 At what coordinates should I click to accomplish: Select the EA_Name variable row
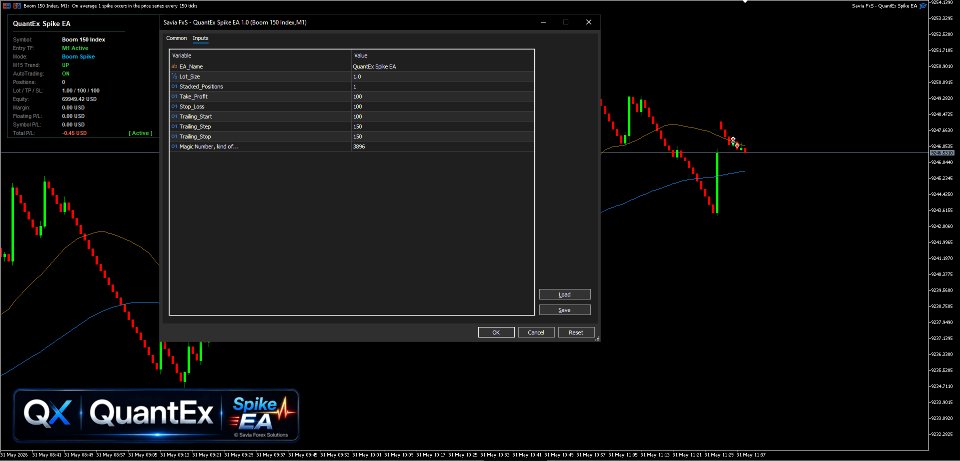point(352,66)
